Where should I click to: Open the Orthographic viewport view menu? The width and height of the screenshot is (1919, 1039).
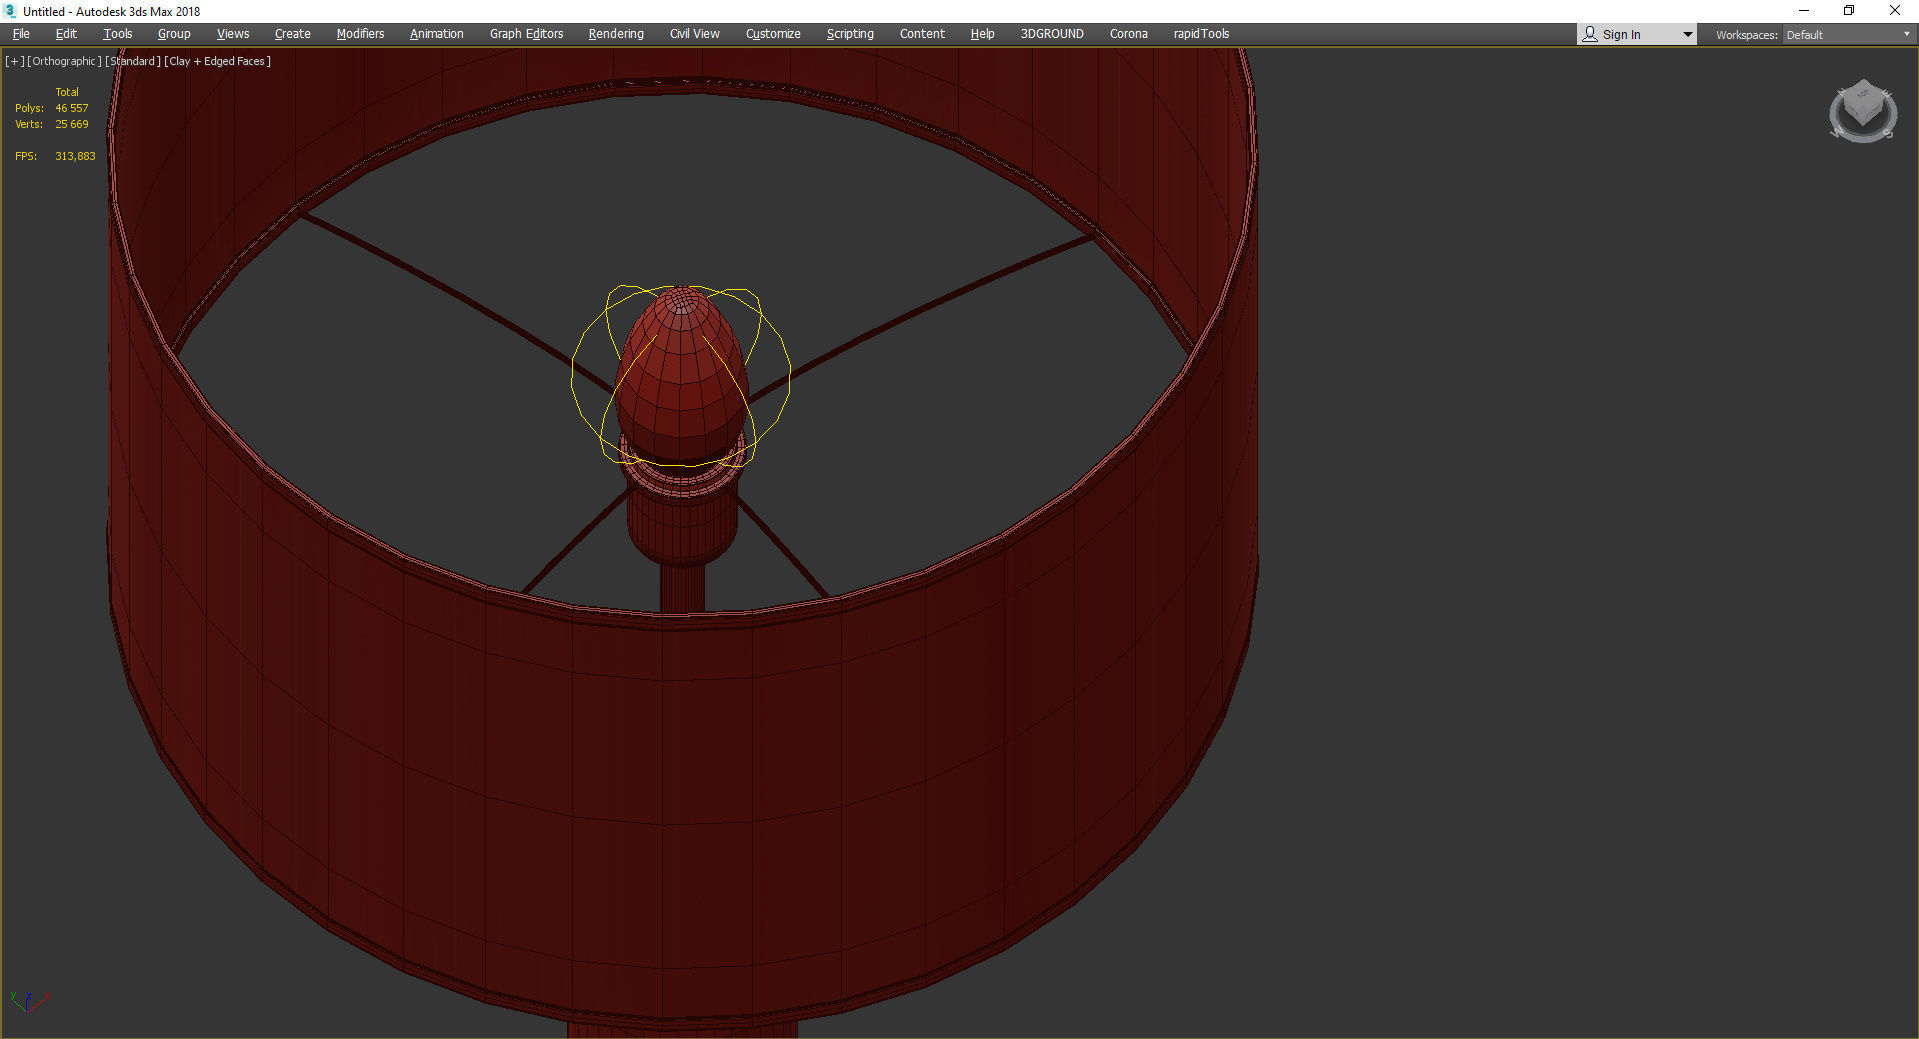pyautogui.click(x=64, y=61)
